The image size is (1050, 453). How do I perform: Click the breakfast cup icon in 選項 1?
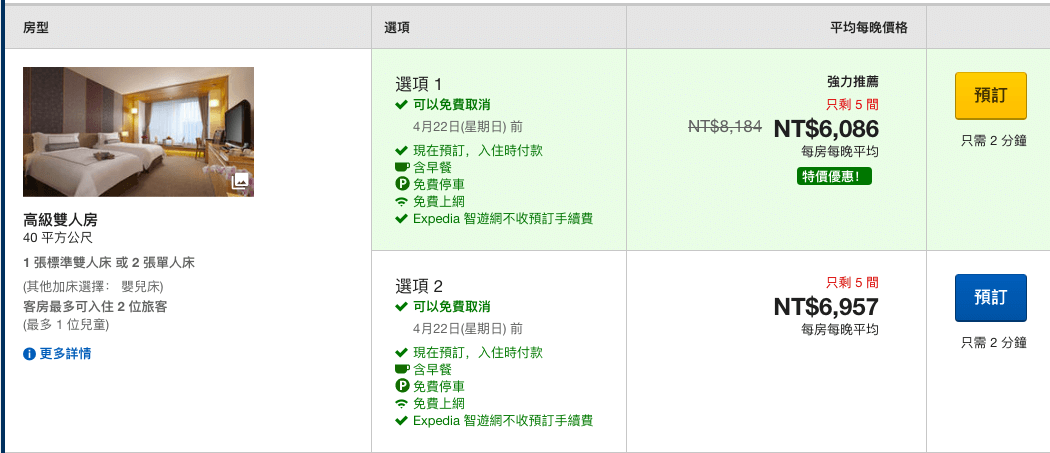click(402, 168)
